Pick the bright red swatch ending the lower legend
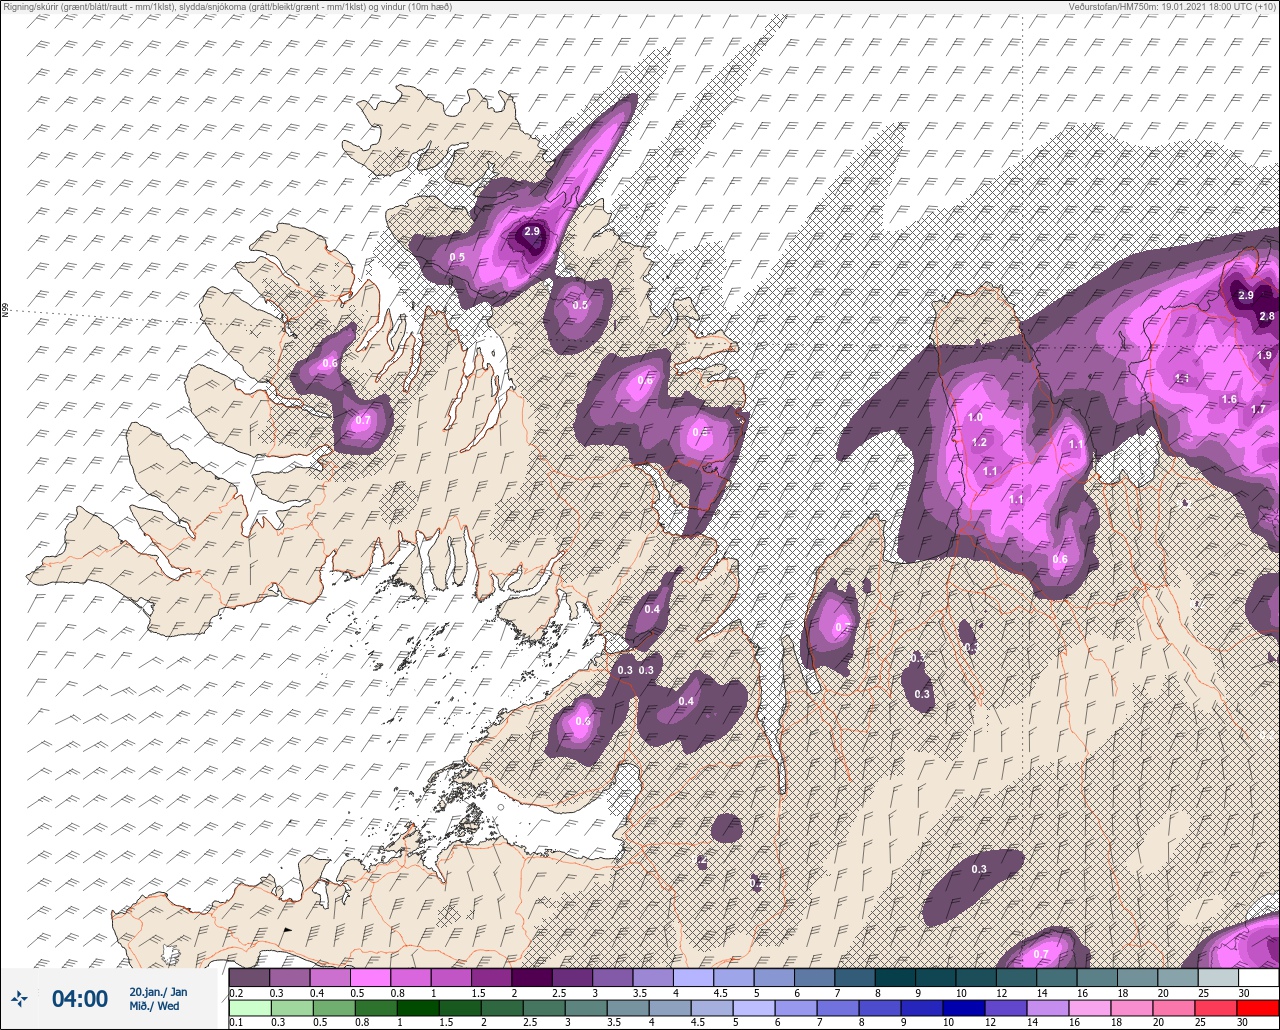Image resolution: width=1280 pixels, height=1030 pixels. point(1257,1007)
